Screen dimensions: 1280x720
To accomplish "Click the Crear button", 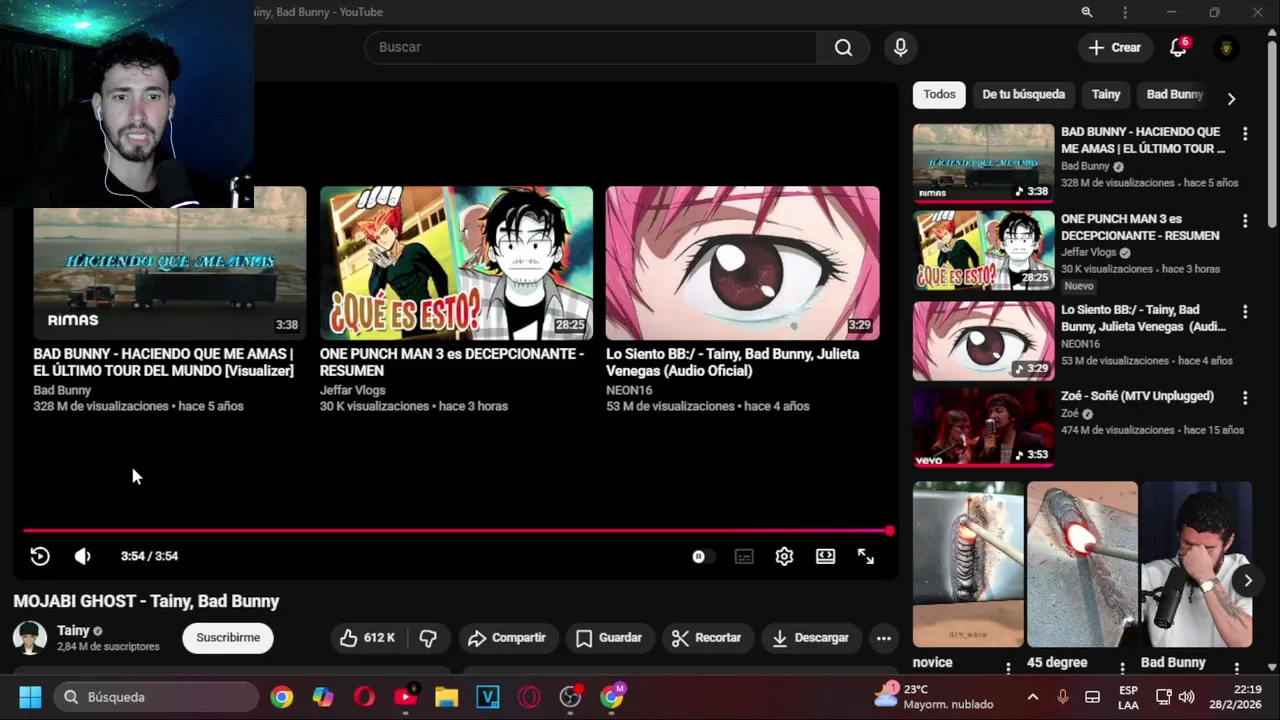I will point(1115,47).
